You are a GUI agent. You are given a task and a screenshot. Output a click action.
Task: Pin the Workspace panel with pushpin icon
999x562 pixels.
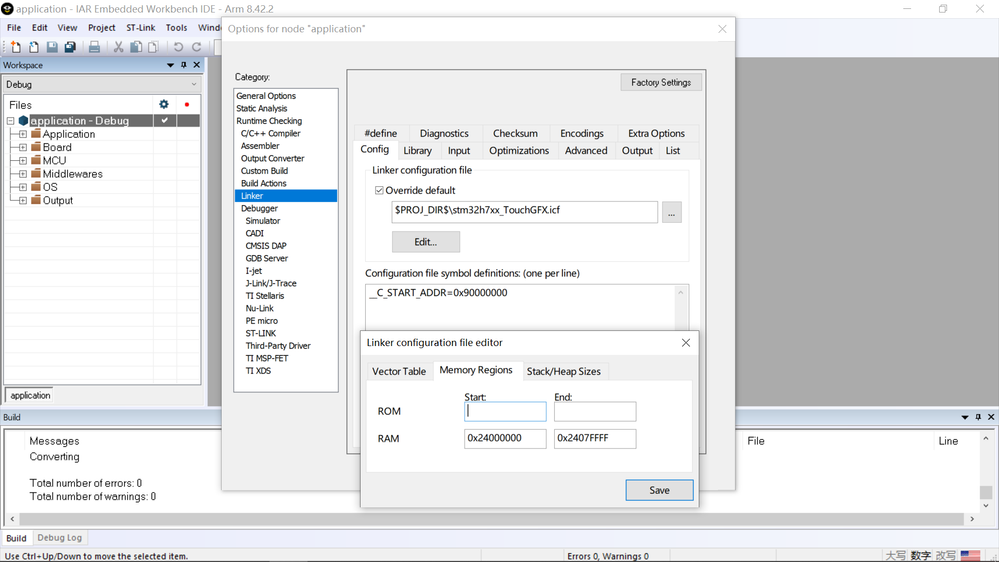pyautogui.click(x=183, y=65)
